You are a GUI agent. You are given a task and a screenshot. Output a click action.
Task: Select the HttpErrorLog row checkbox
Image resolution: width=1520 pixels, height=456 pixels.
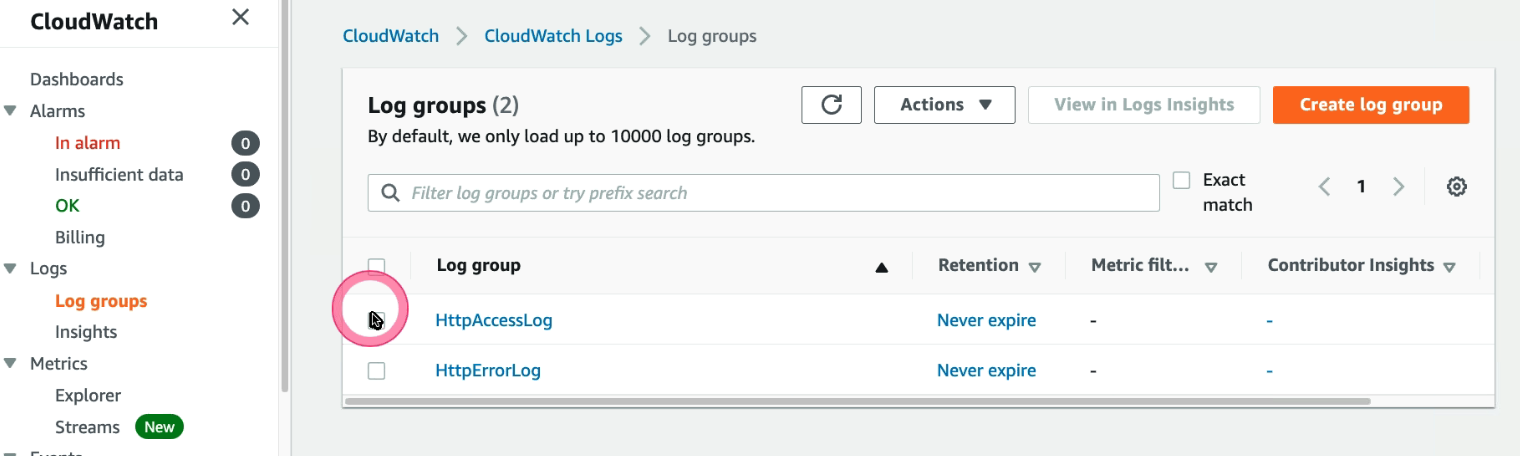click(x=376, y=371)
